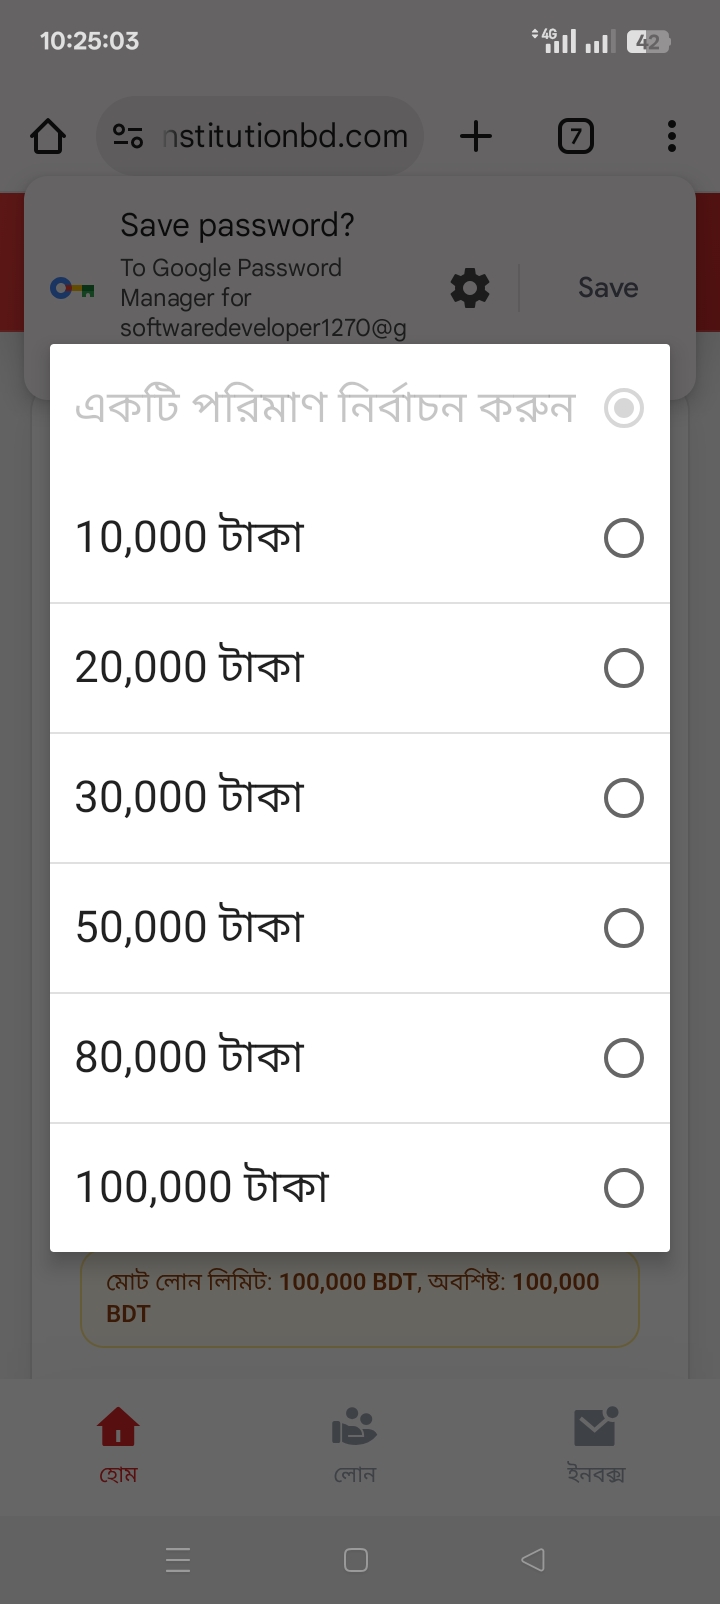720x1604 pixels.
Task: Open the tab switcher showing 7 tabs
Action: 575,136
